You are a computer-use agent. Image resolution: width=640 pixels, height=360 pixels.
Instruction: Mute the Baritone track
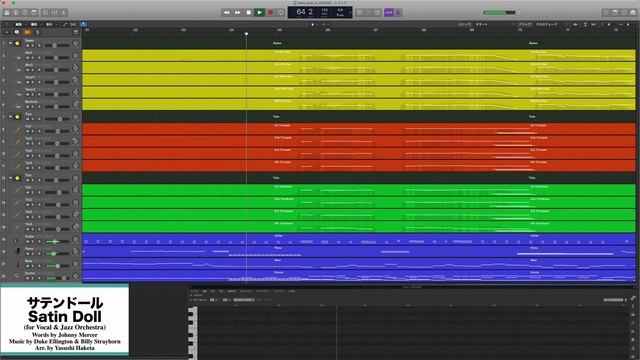coord(27,107)
